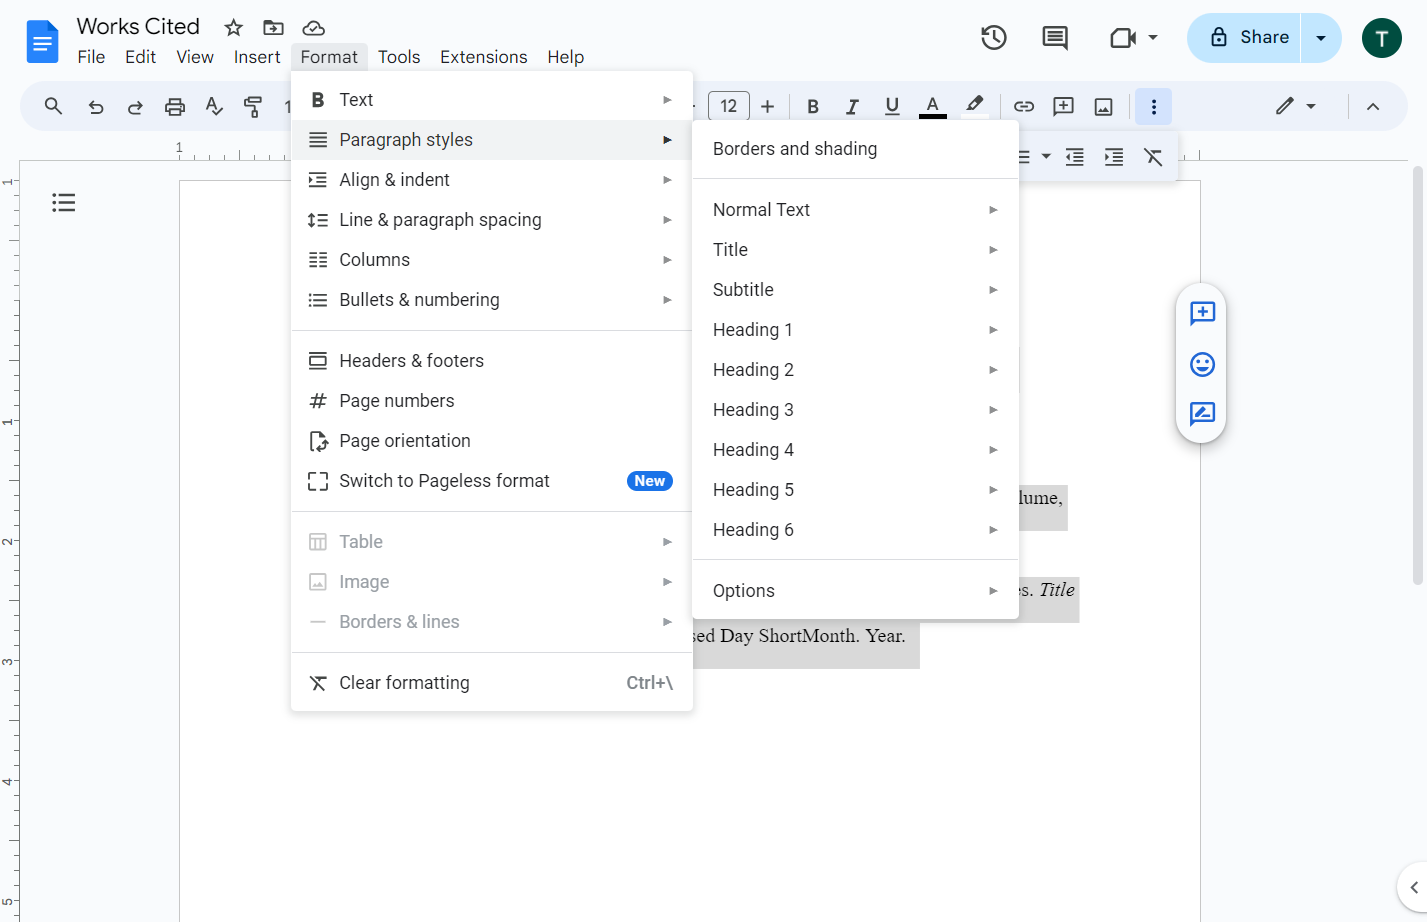Open the View menu
The image size is (1427, 922).
pyautogui.click(x=195, y=57)
